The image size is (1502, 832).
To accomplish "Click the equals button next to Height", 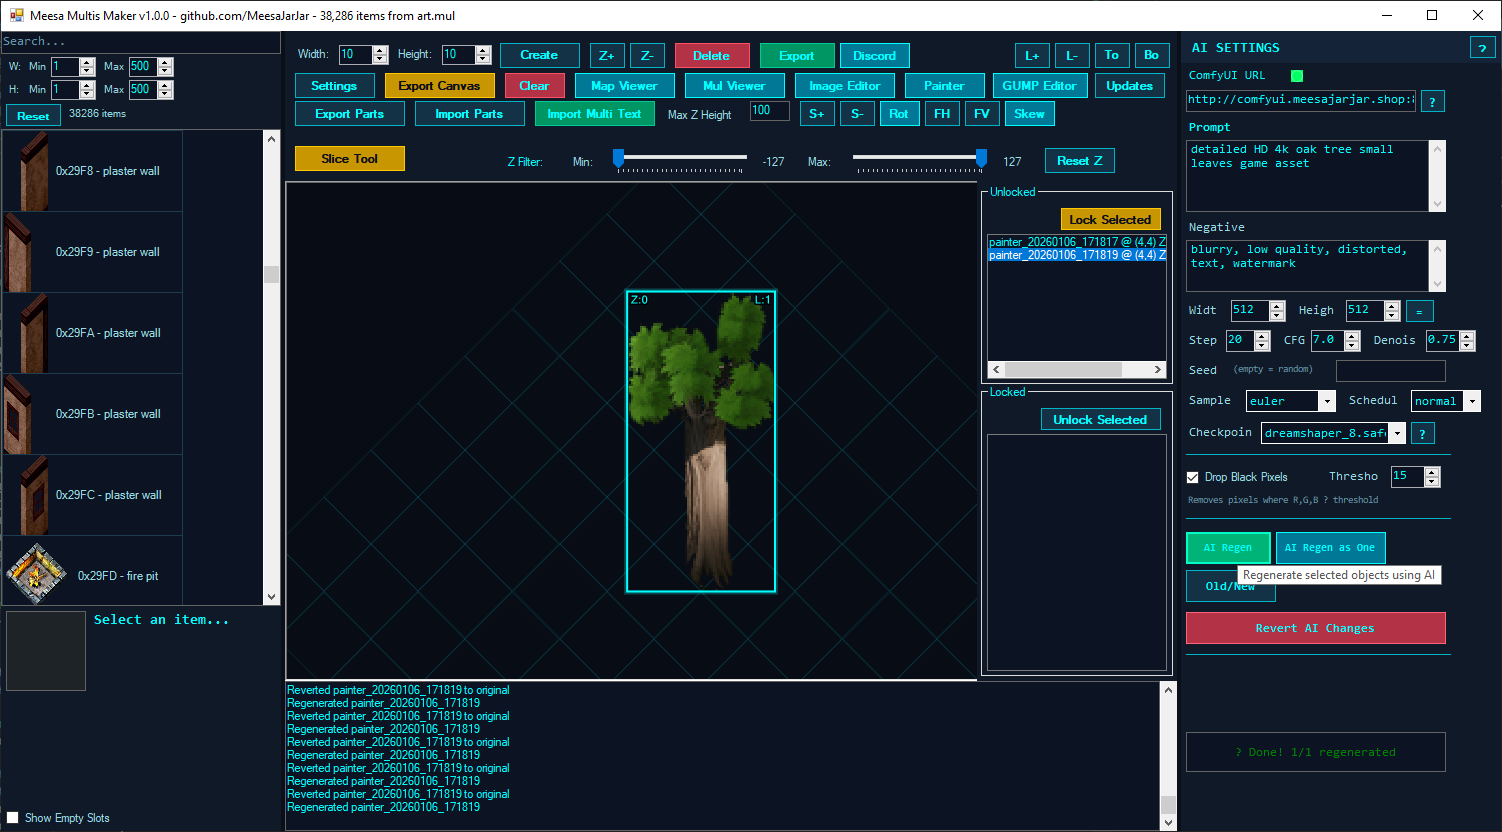I will point(1419,311).
